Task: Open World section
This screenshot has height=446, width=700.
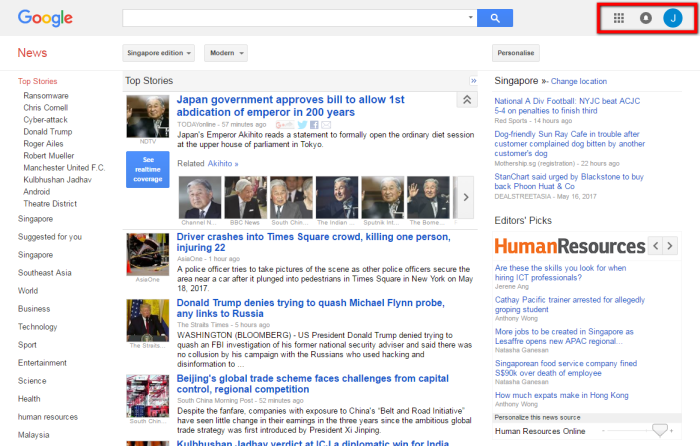Action: (28, 291)
